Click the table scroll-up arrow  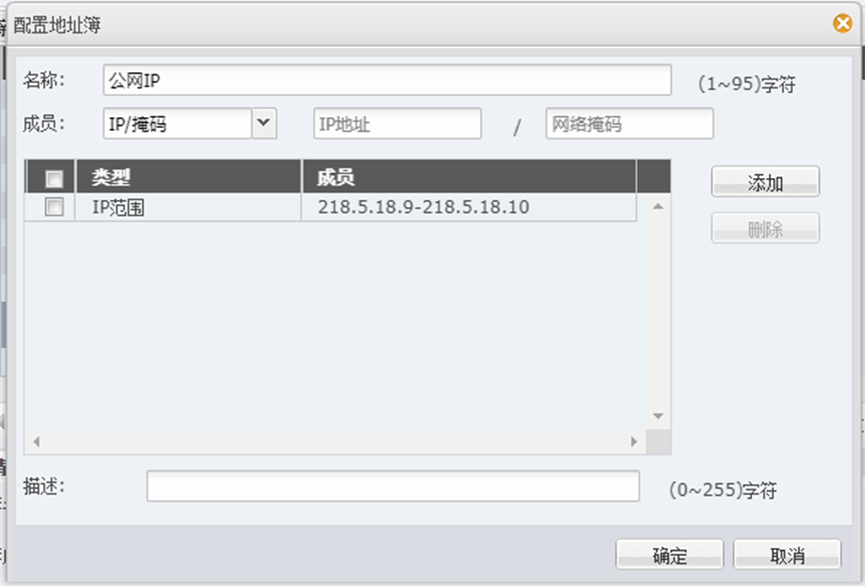pyautogui.click(x=658, y=206)
